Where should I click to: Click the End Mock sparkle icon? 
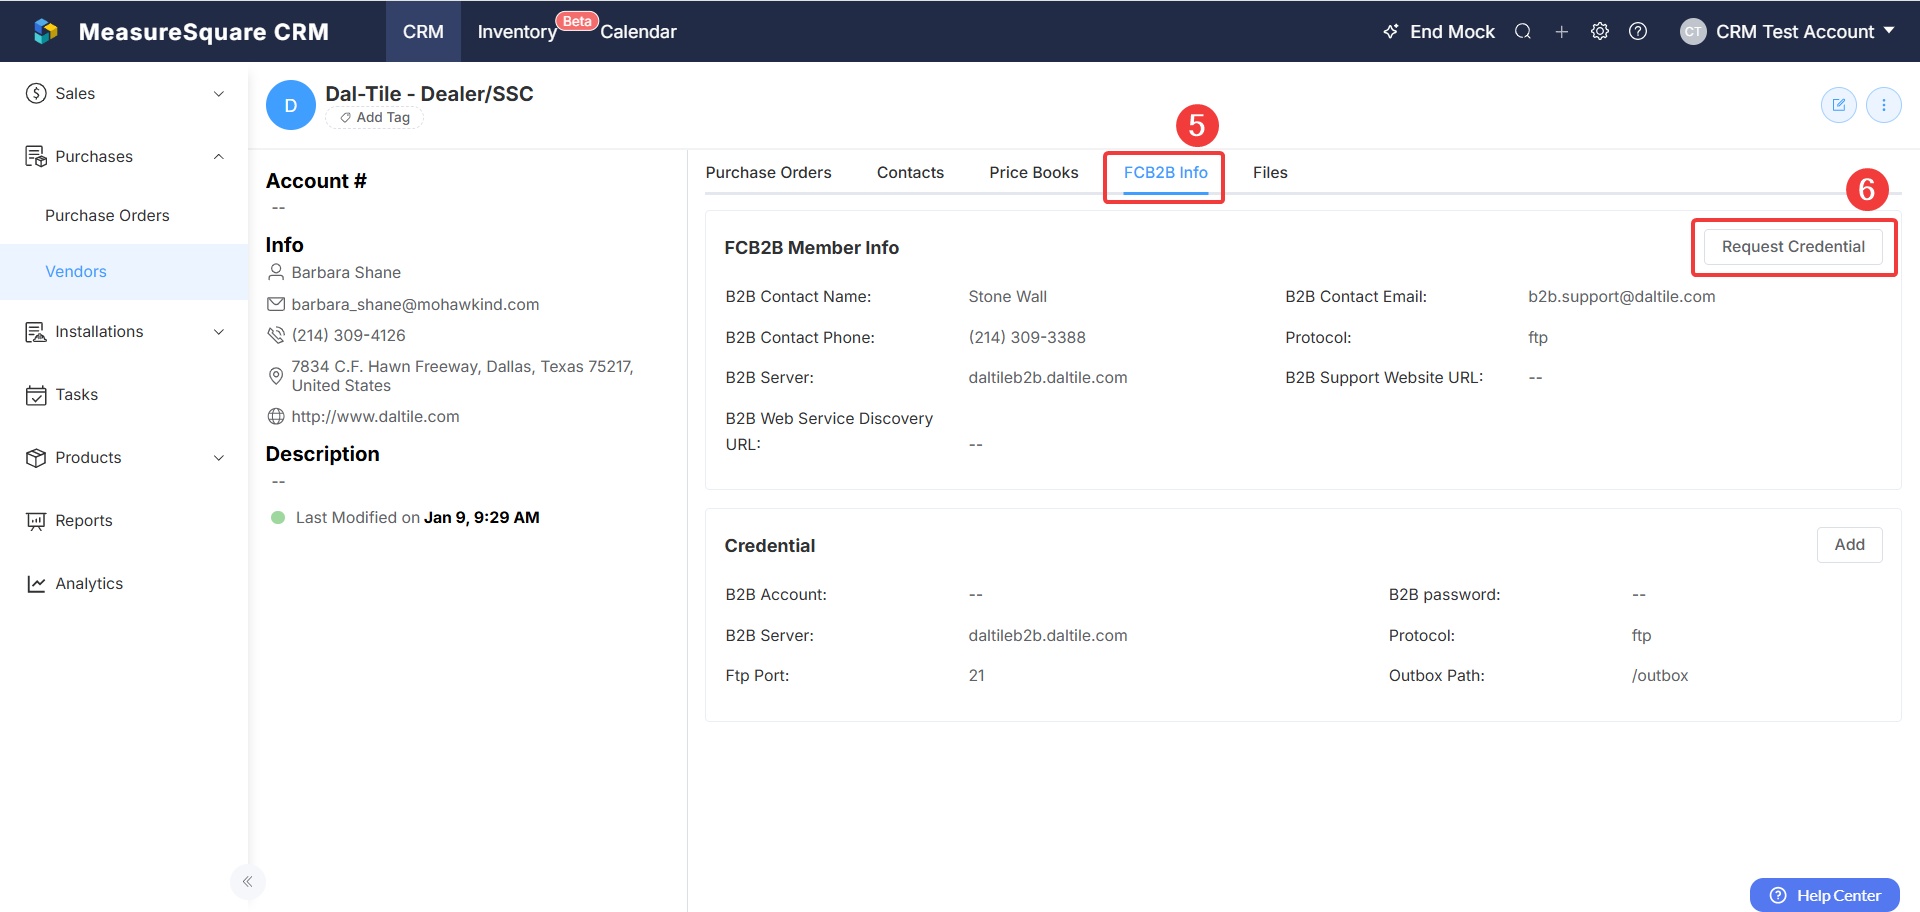(1391, 31)
